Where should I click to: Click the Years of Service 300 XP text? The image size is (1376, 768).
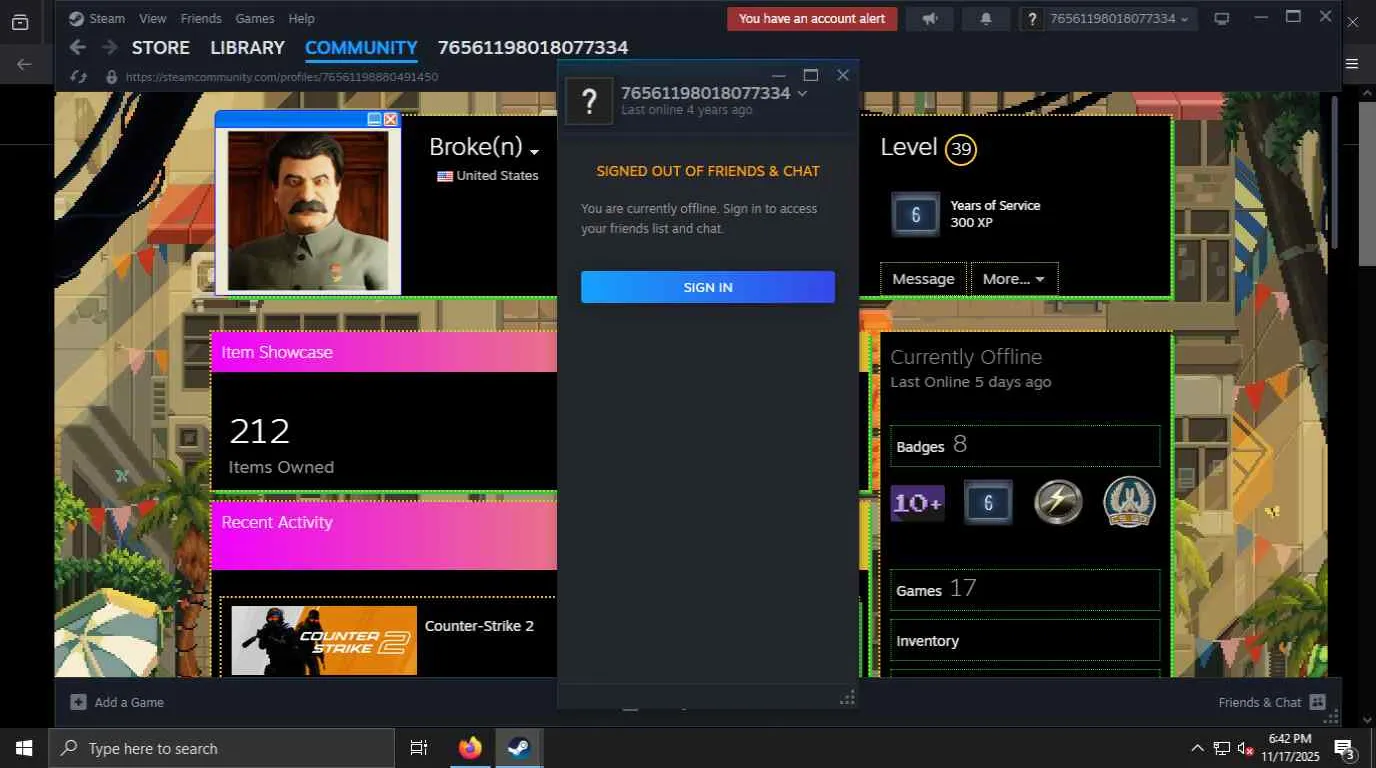[995, 214]
